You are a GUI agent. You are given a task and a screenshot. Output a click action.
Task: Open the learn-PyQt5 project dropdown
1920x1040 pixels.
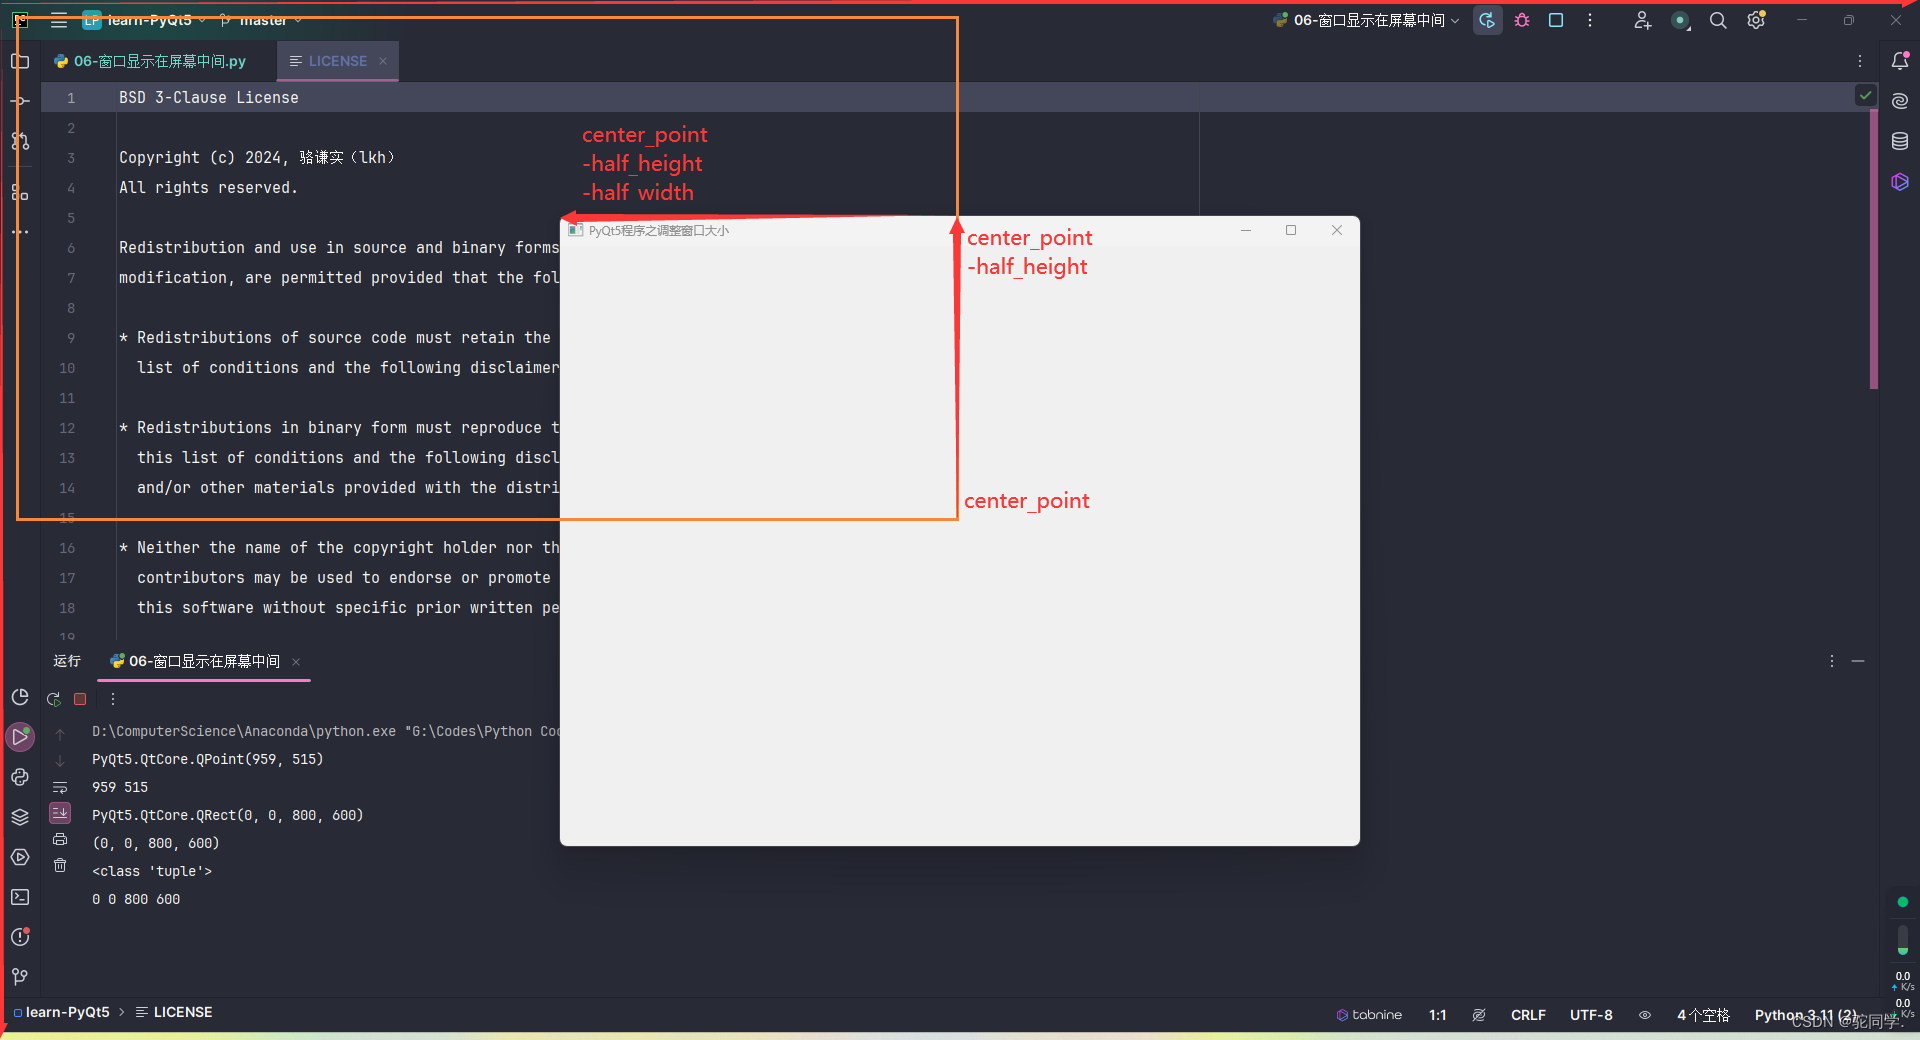point(145,20)
